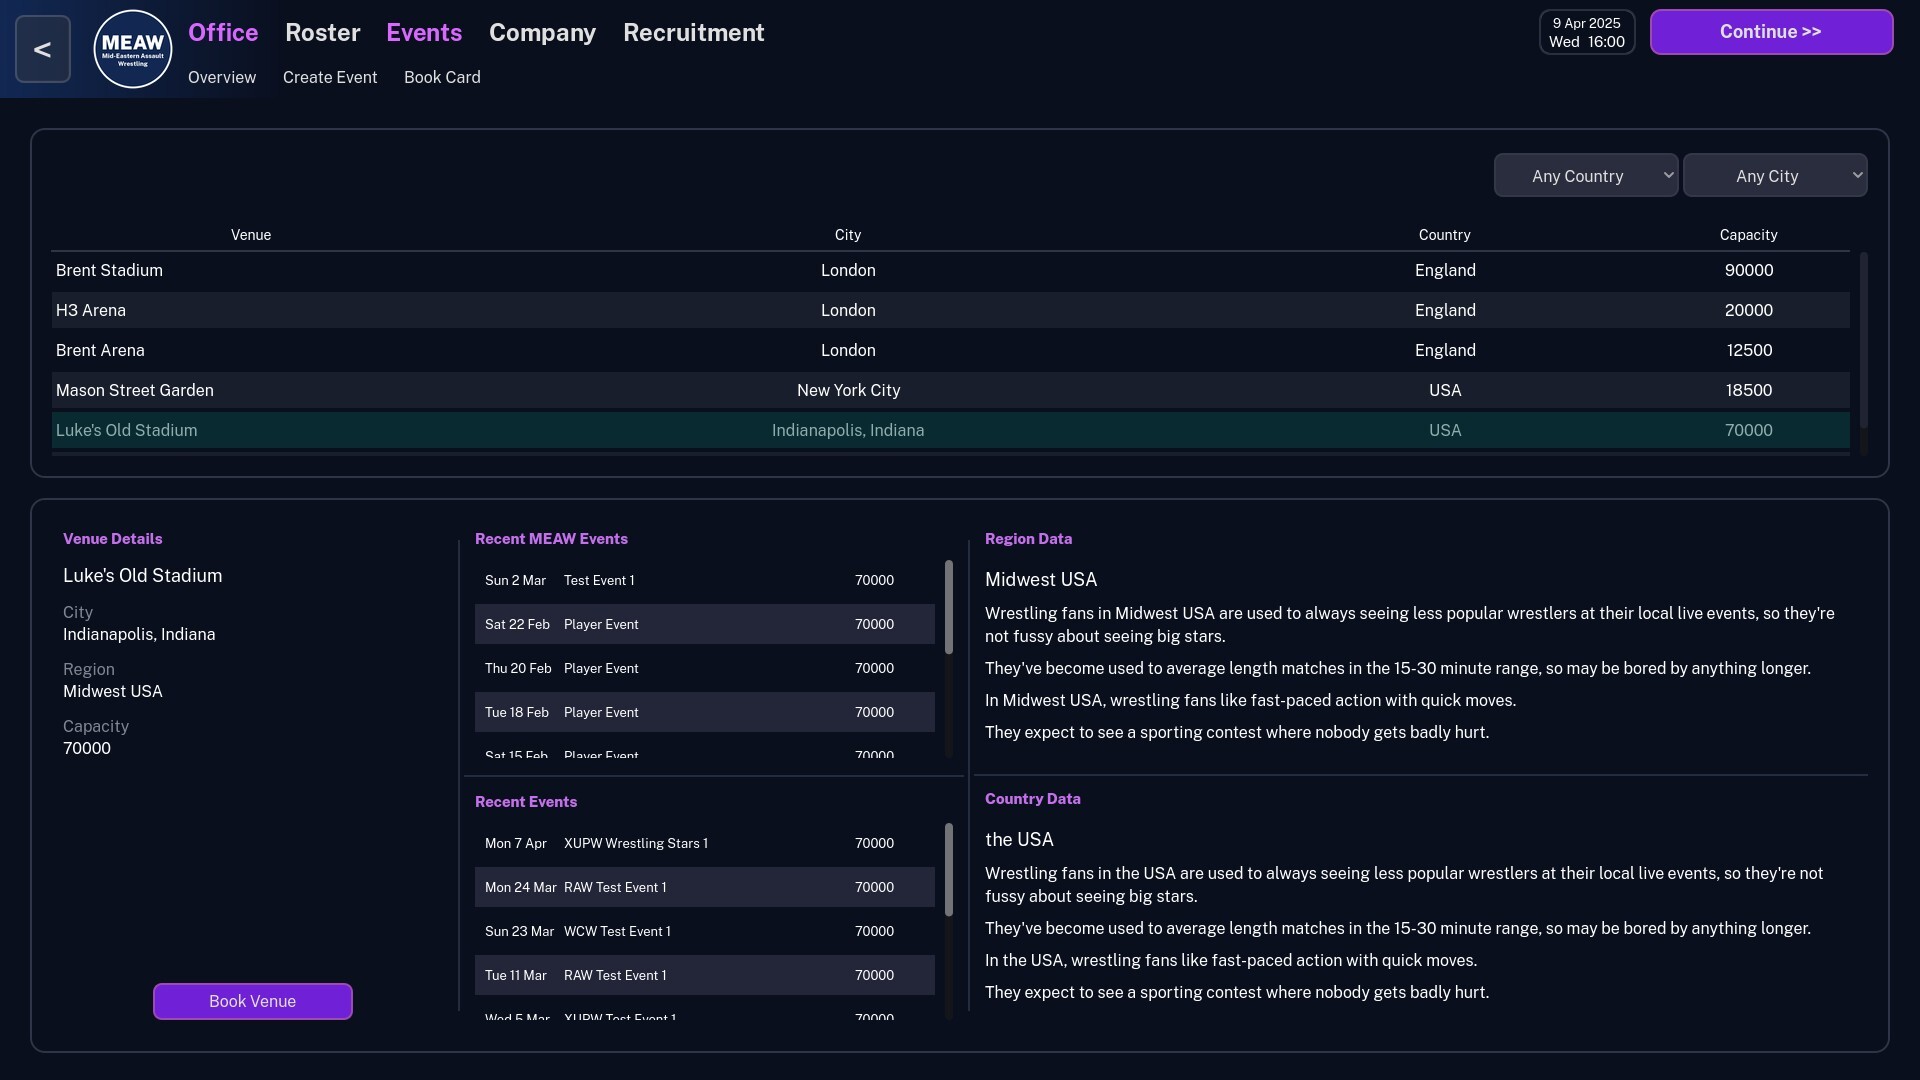1920x1080 pixels.
Task: Click the Recent MEAW Events scrollbar
Action: (x=948, y=607)
